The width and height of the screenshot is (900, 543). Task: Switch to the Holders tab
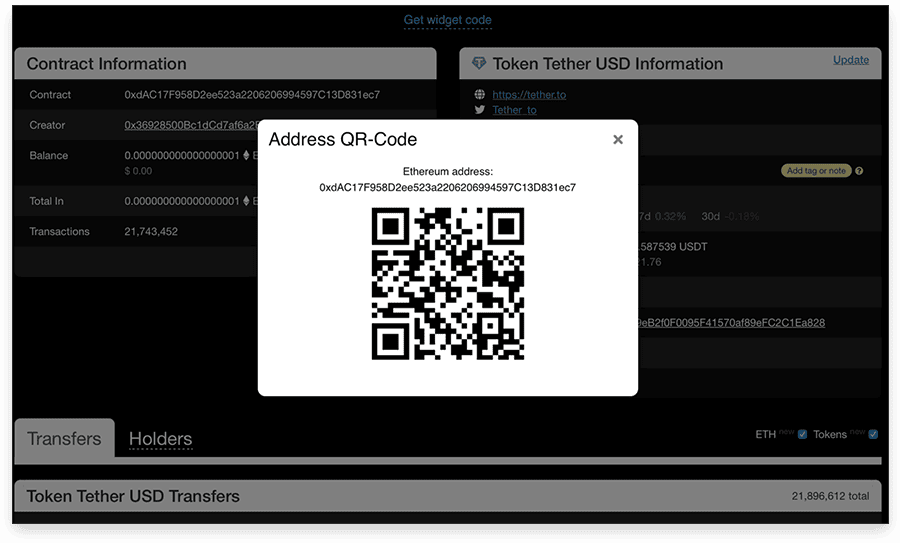coord(160,439)
